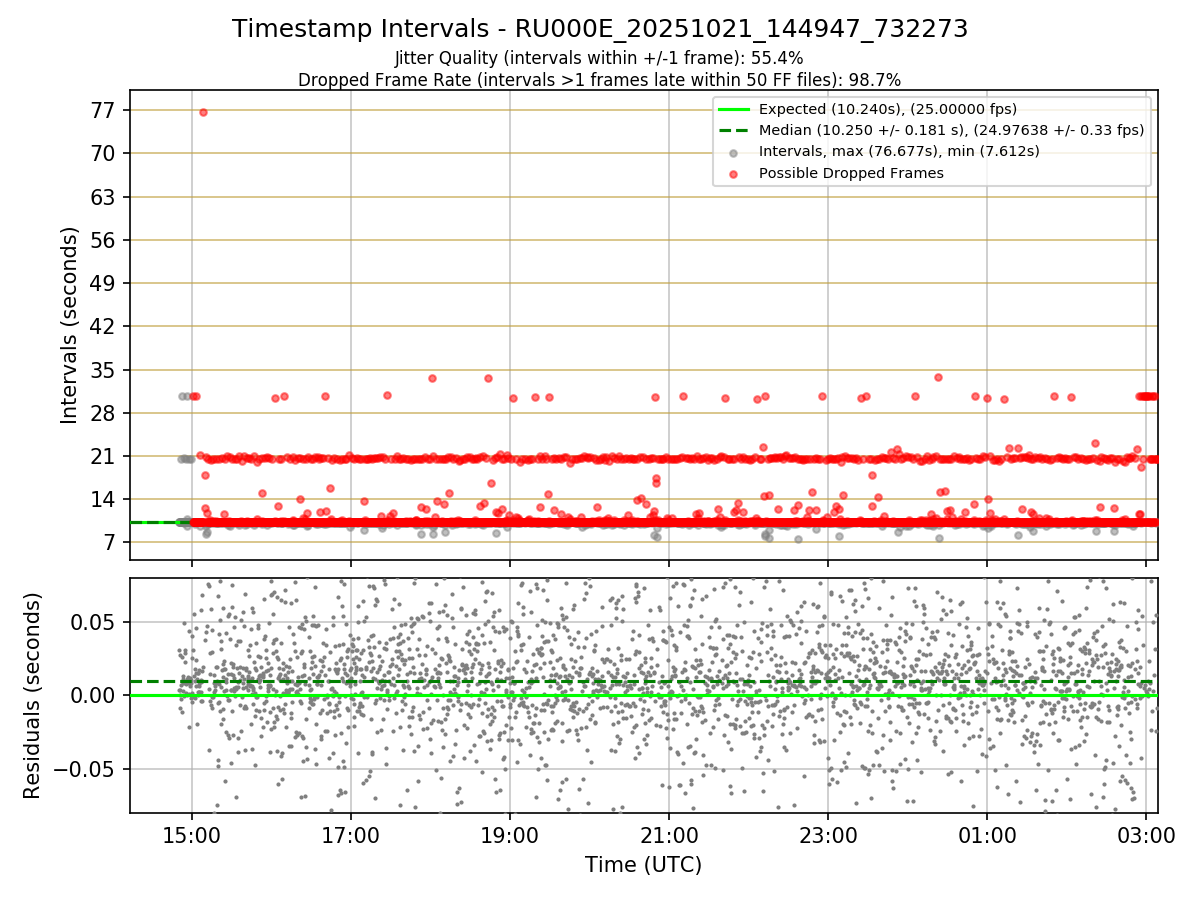Click the 'Intervals (seconds)' y-axis label
Screen dimensions: 1200x900
69,325
